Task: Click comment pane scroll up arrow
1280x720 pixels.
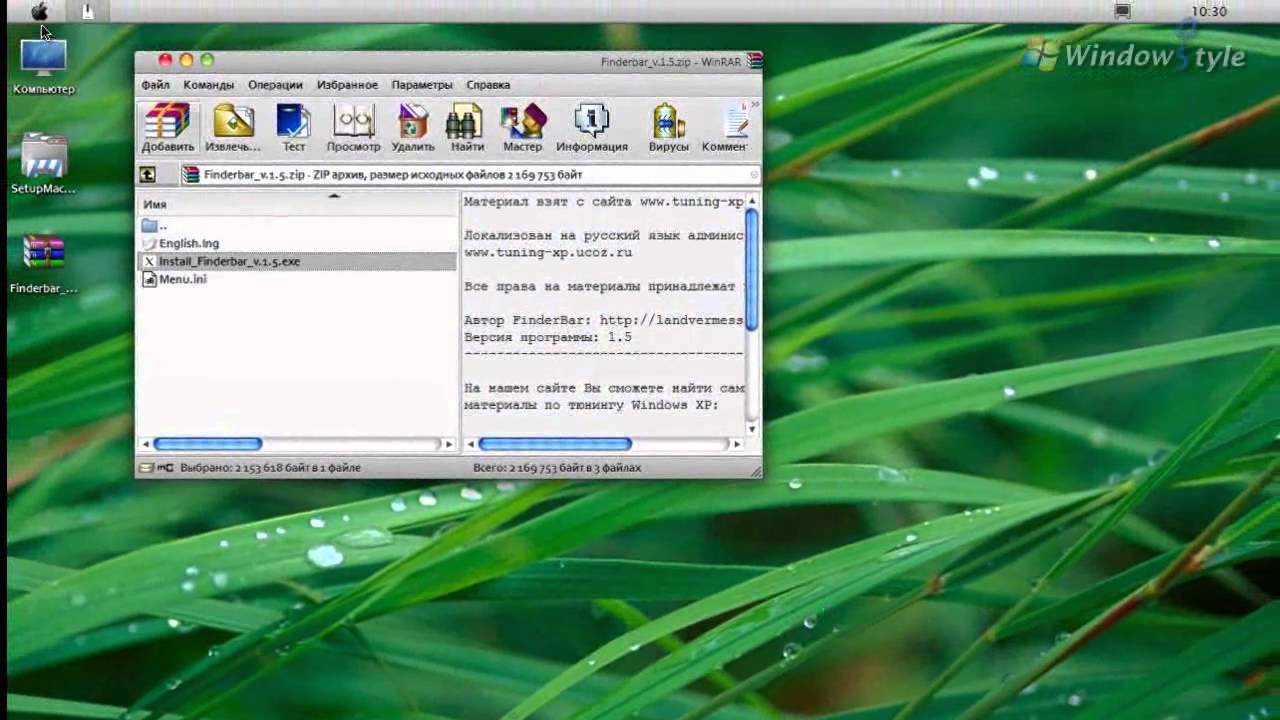Action: pos(752,201)
